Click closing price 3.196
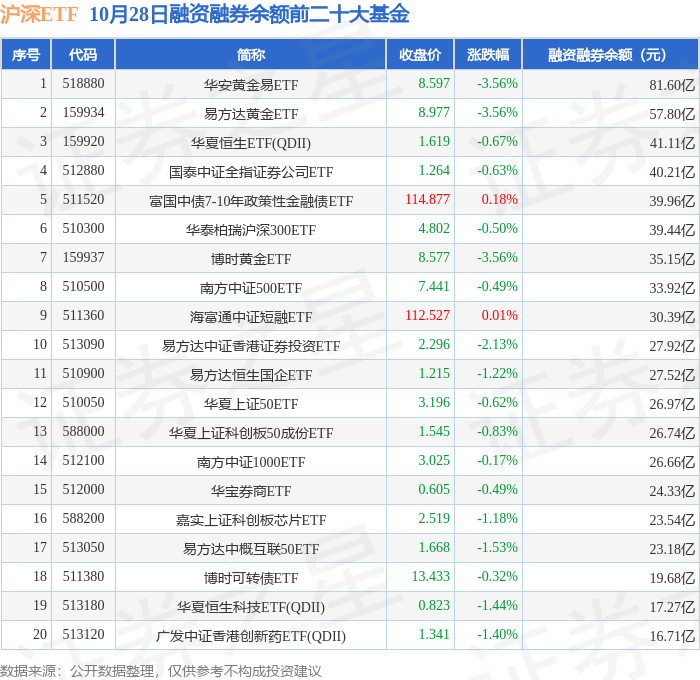The image size is (700, 680). [x=434, y=403]
